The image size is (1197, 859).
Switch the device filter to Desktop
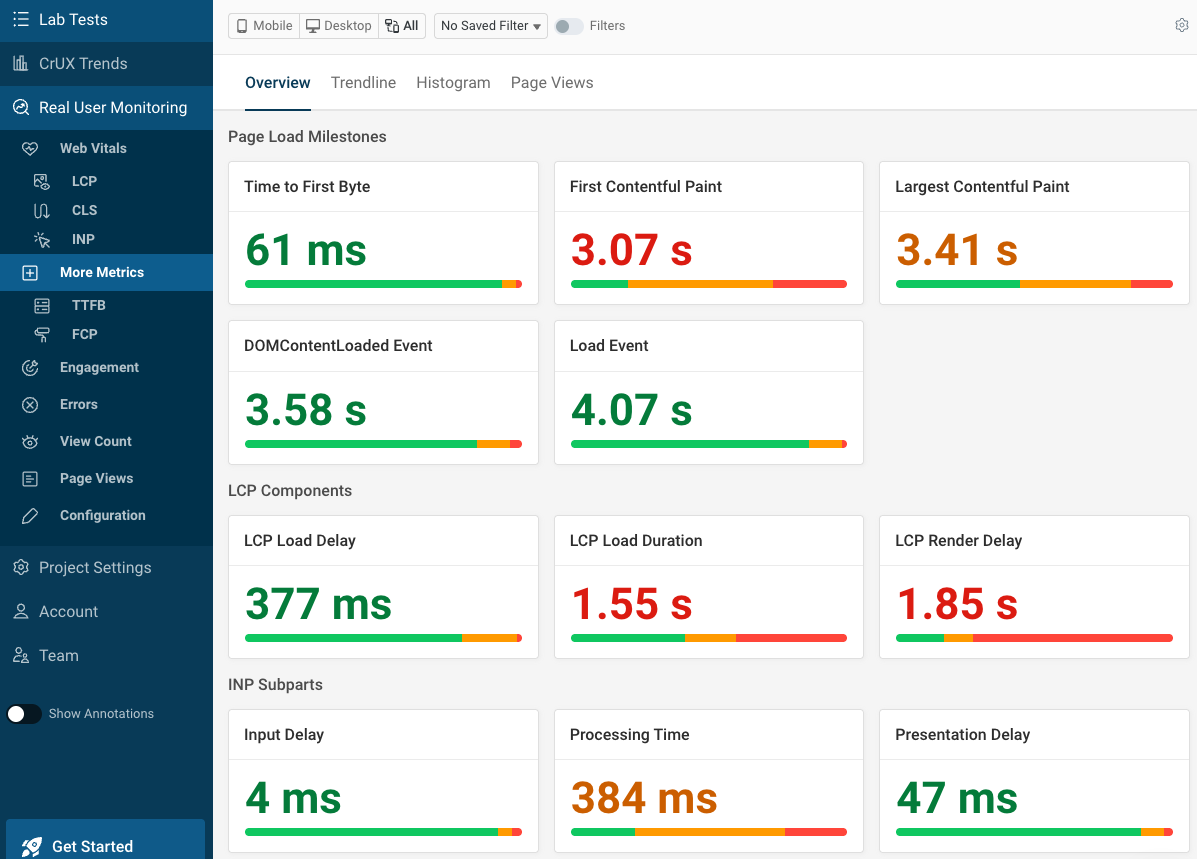tap(338, 25)
